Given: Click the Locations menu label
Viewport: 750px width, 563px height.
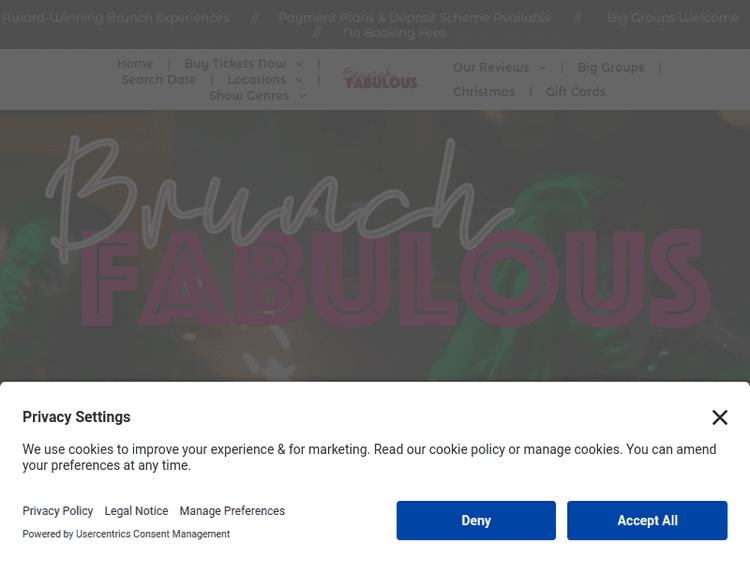Looking at the screenshot, I should point(256,80).
